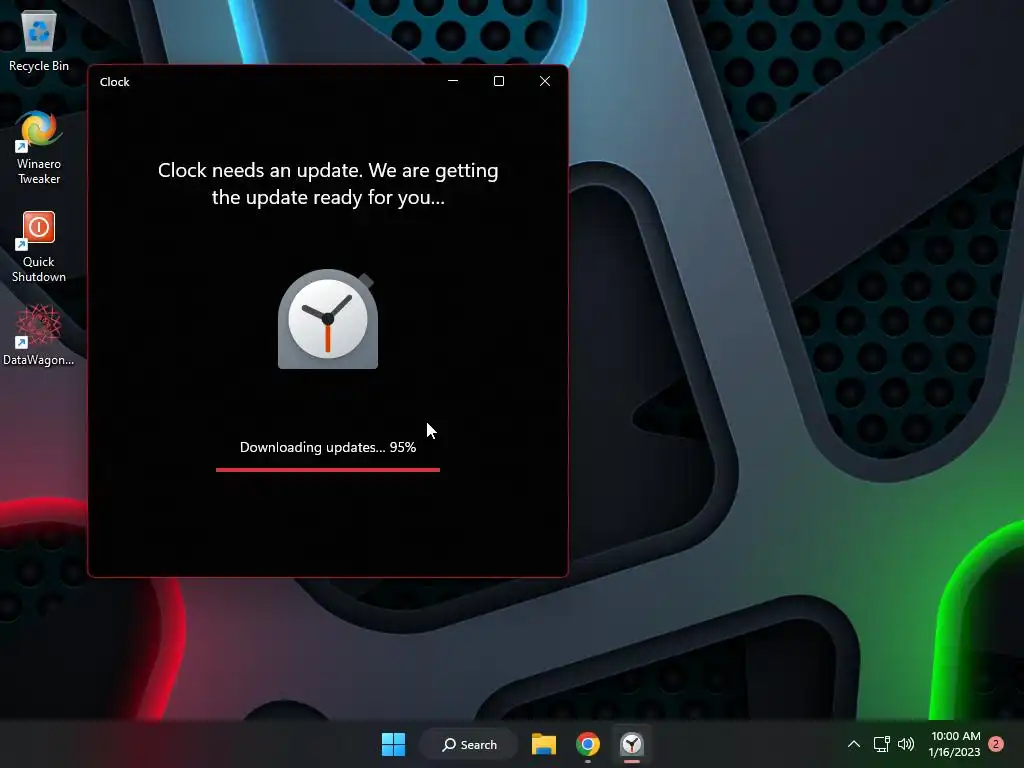Click the taskbar Search box
This screenshot has height=768, width=1024.
[x=469, y=744]
